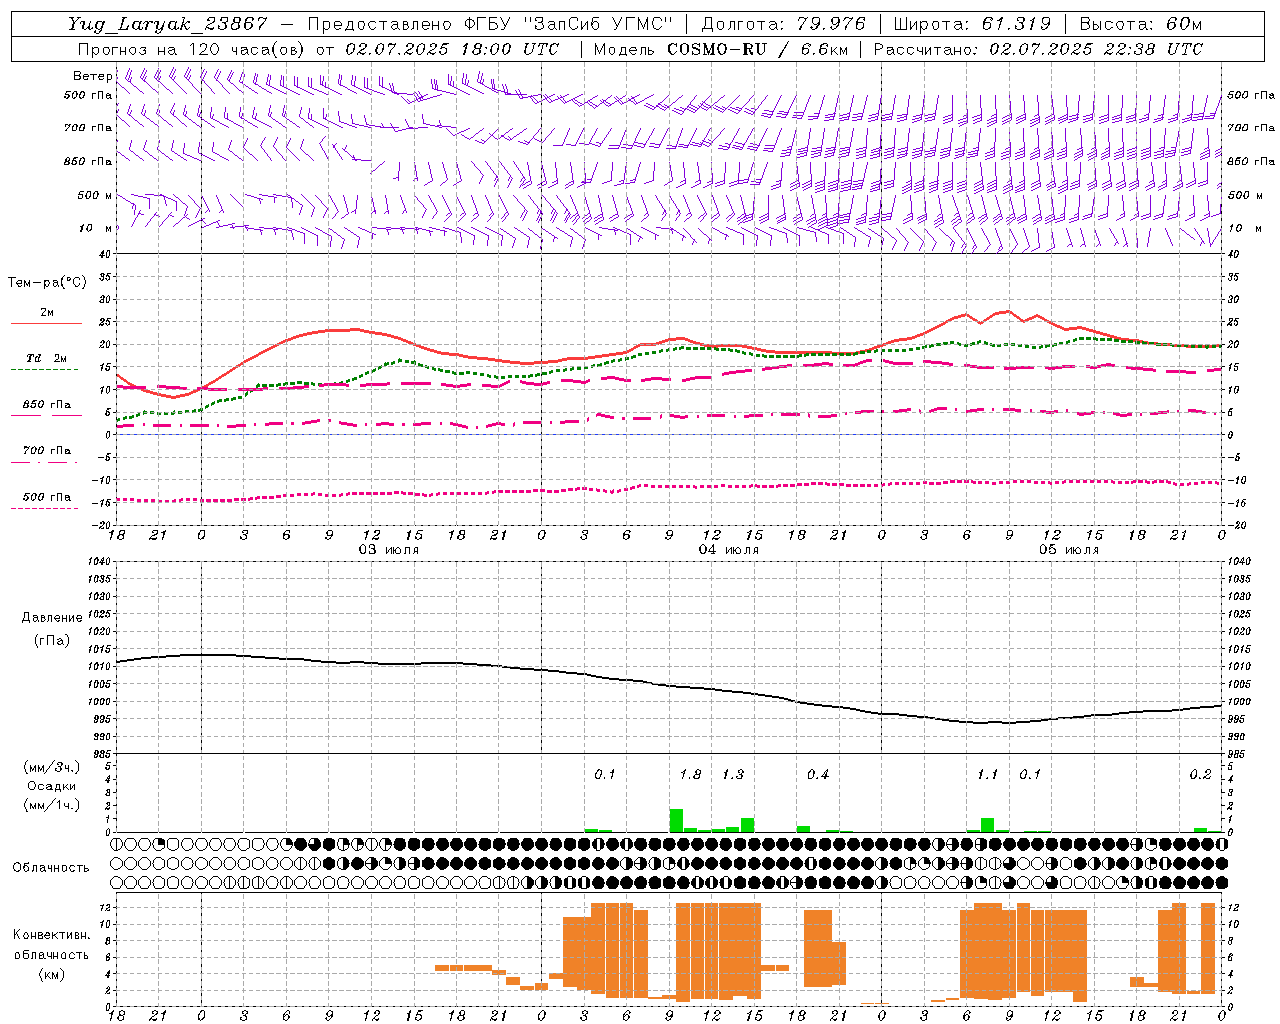Click the 1.1 precipitation total value

point(988,775)
